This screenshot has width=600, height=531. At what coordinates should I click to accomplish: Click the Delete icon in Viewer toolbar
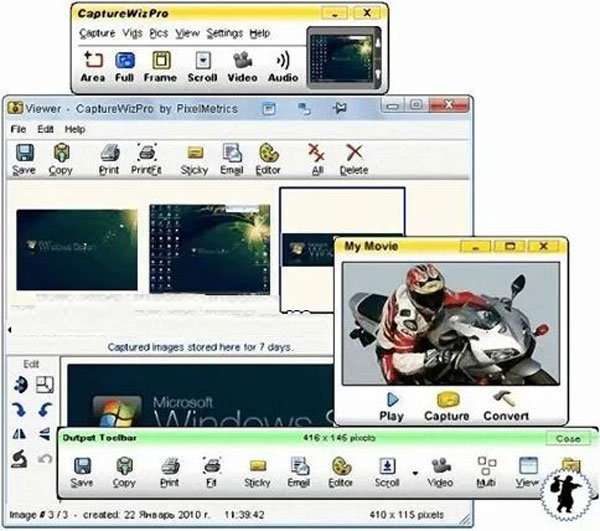354,159
